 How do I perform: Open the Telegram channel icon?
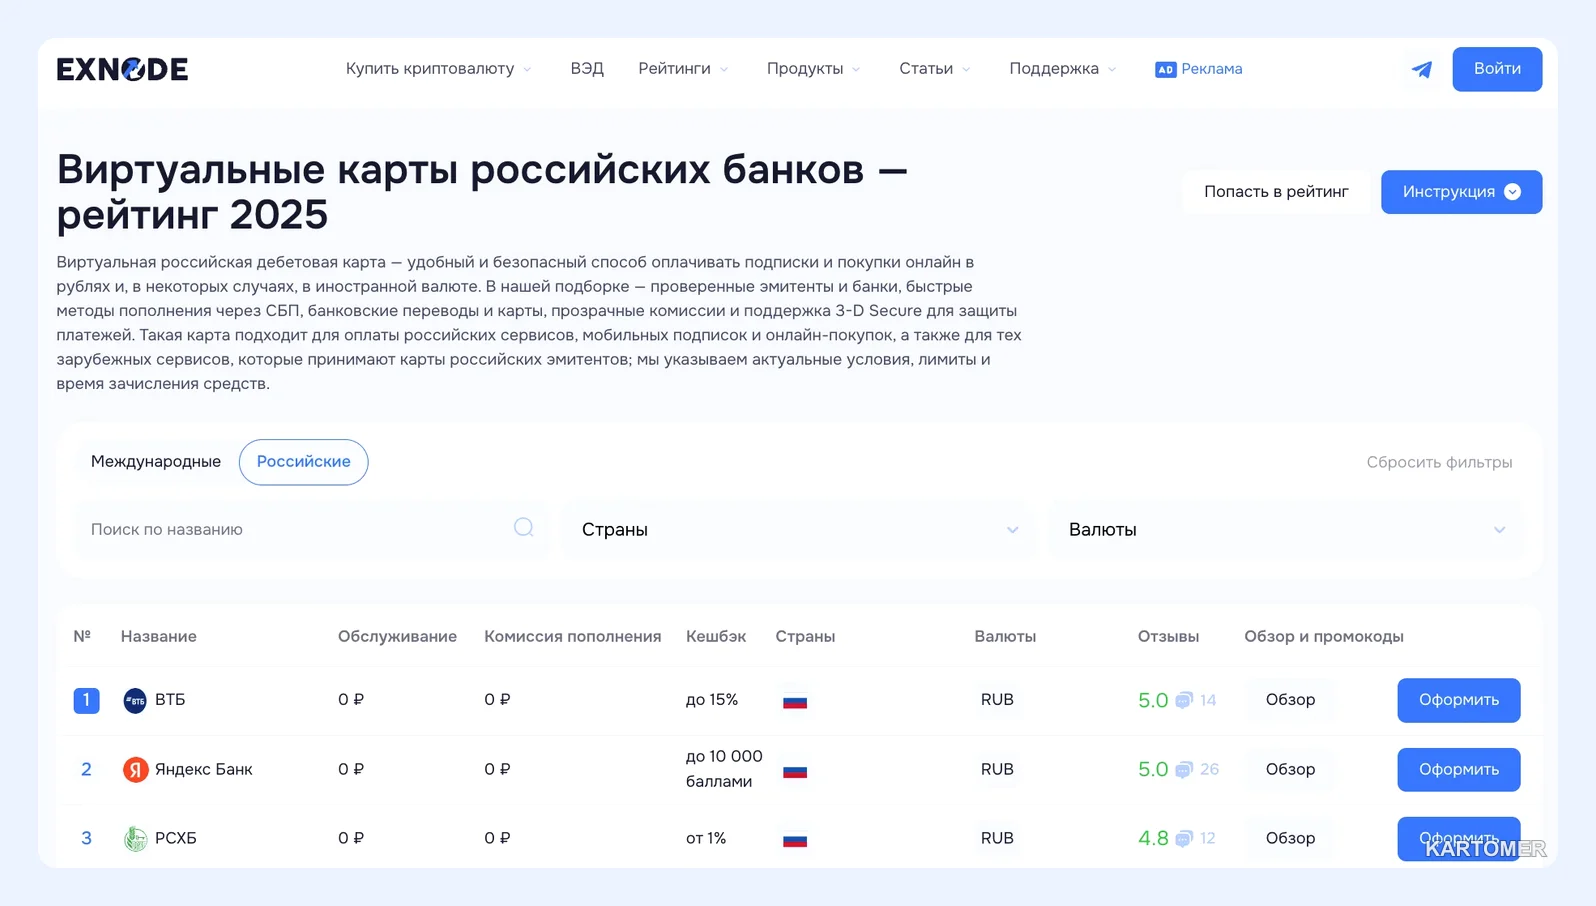[1421, 69]
